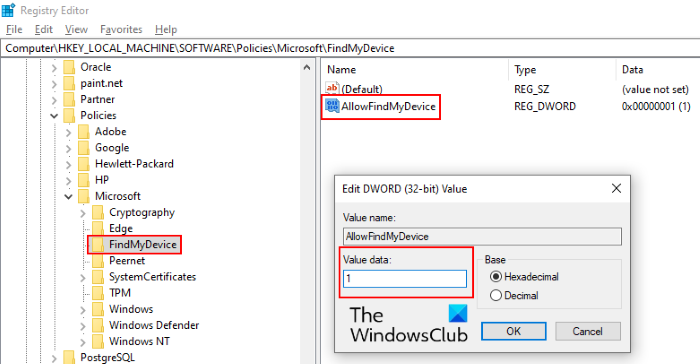This screenshot has height=364, width=700.
Task: Click the REG_DWORD type cell
Action: (x=545, y=106)
